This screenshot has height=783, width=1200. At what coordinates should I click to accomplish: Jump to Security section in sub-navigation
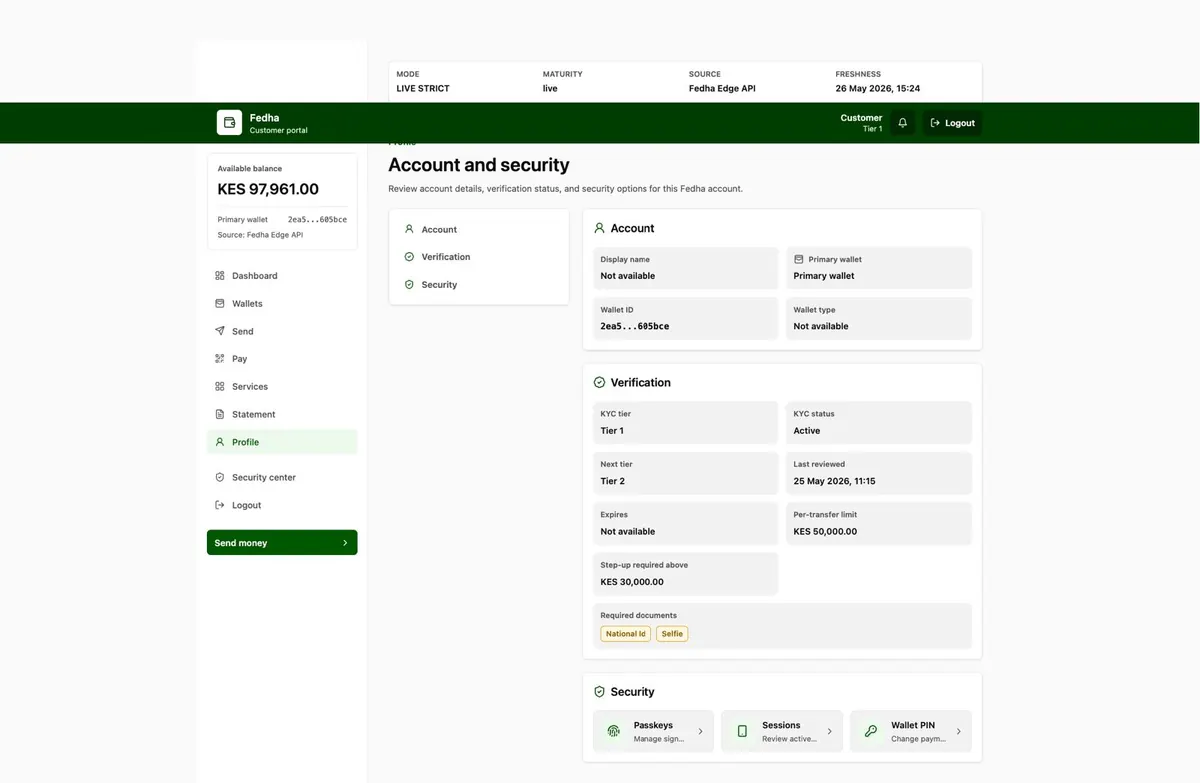(479, 285)
